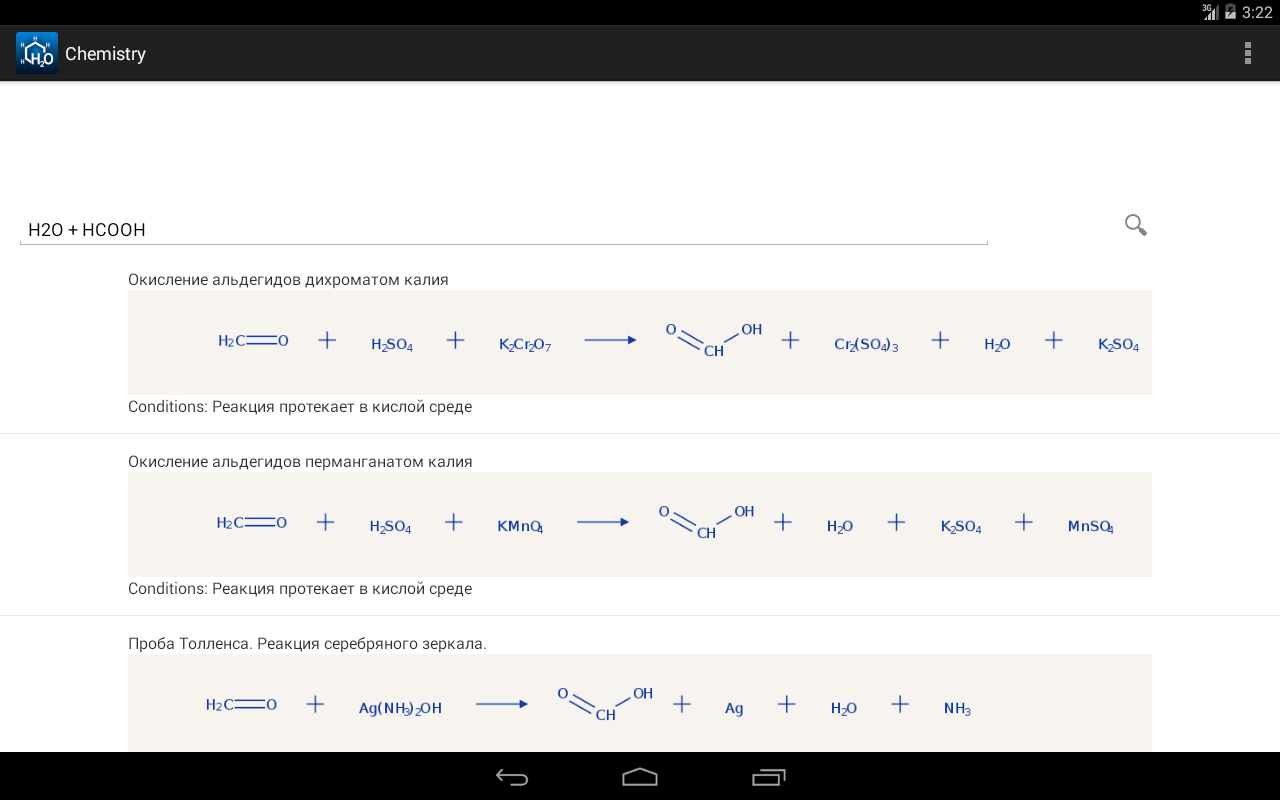Tap NH3 product in Tollens reaction

(957, 708)
